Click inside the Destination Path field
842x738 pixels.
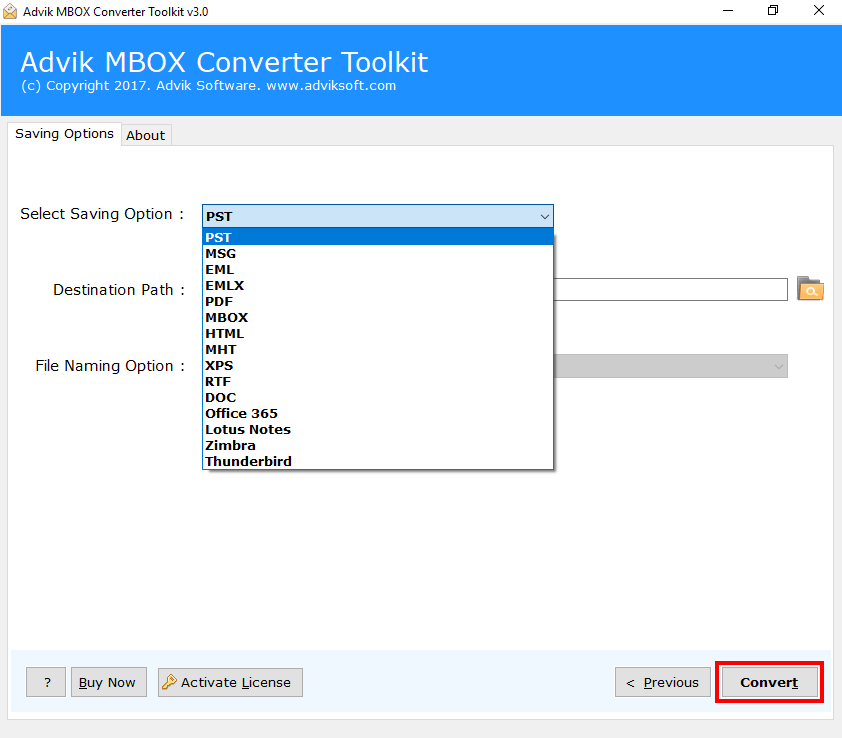(670, 289)
